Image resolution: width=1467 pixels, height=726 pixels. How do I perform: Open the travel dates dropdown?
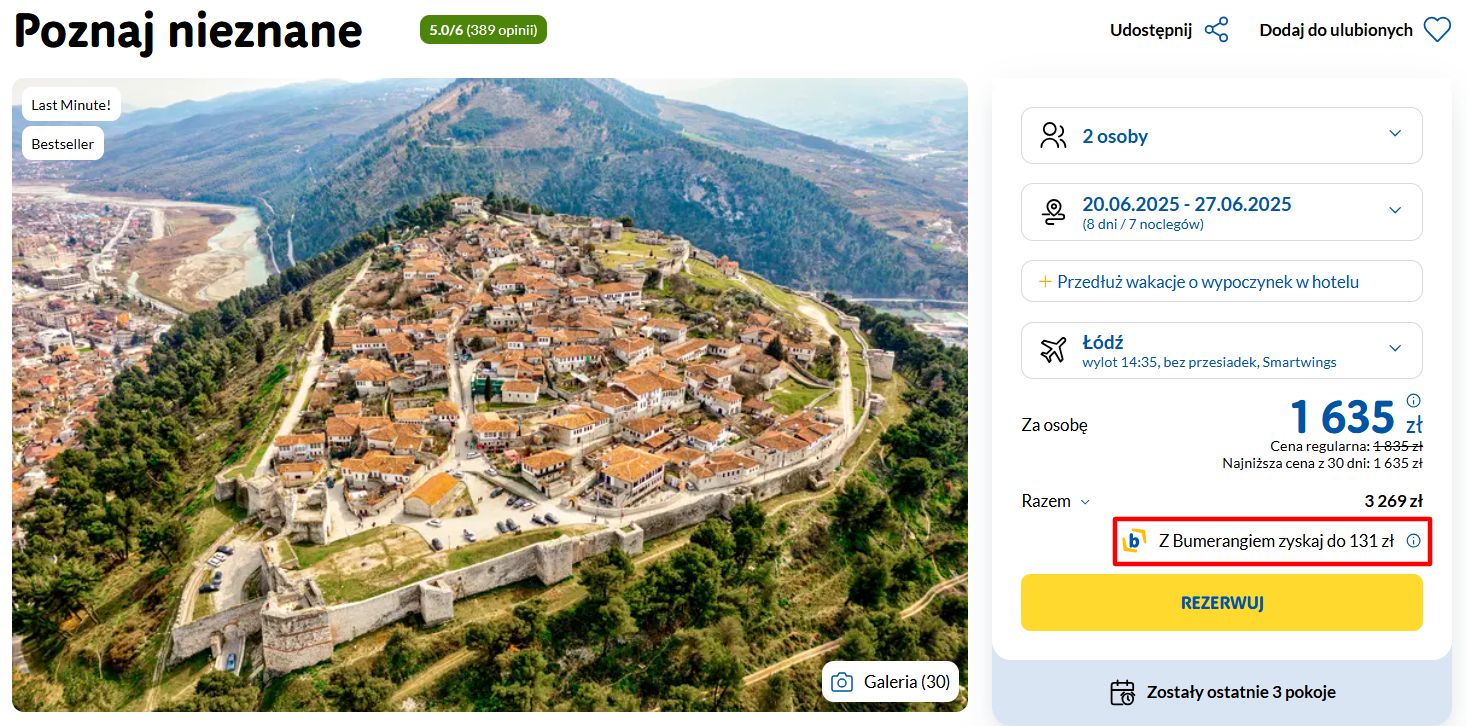click(x=1395, y=210)
